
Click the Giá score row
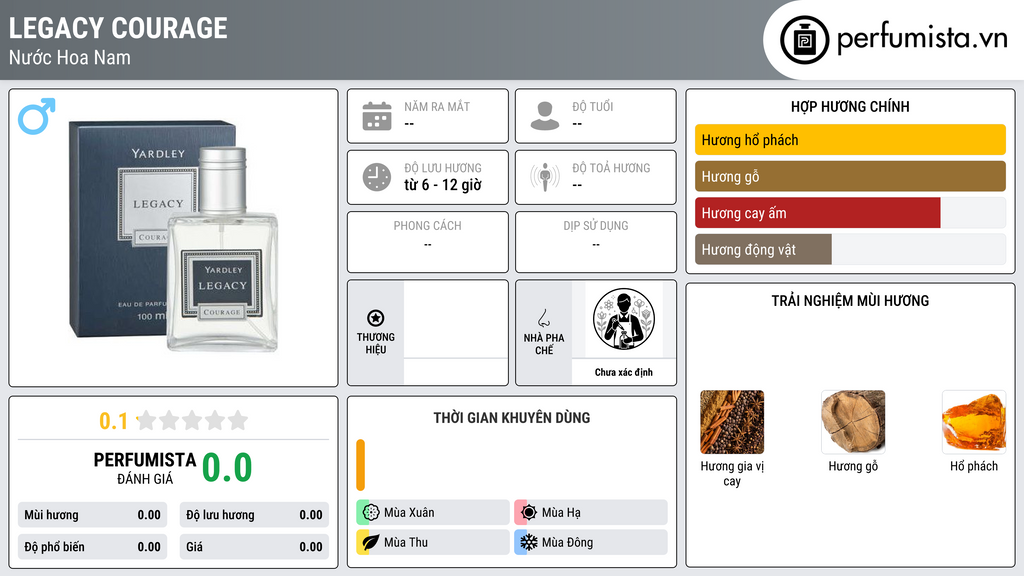(254, 547)
